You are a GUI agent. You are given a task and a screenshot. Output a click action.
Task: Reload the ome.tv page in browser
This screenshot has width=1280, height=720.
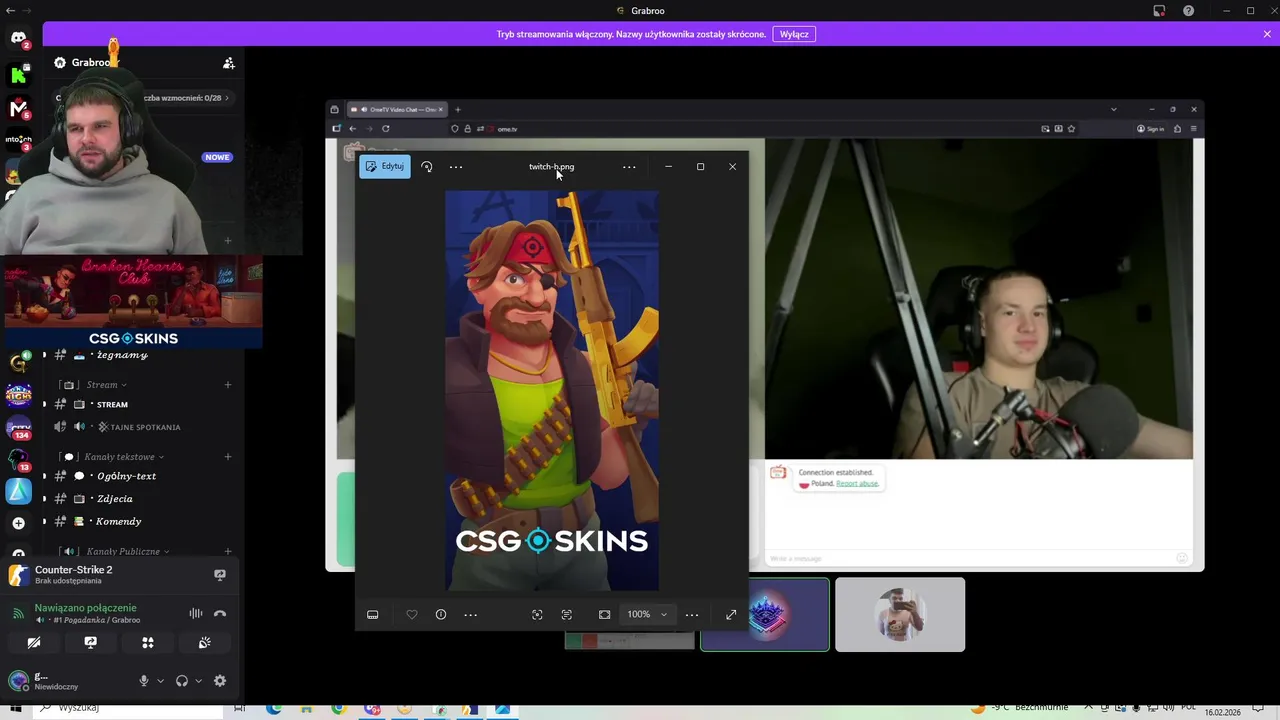(385, 128)
